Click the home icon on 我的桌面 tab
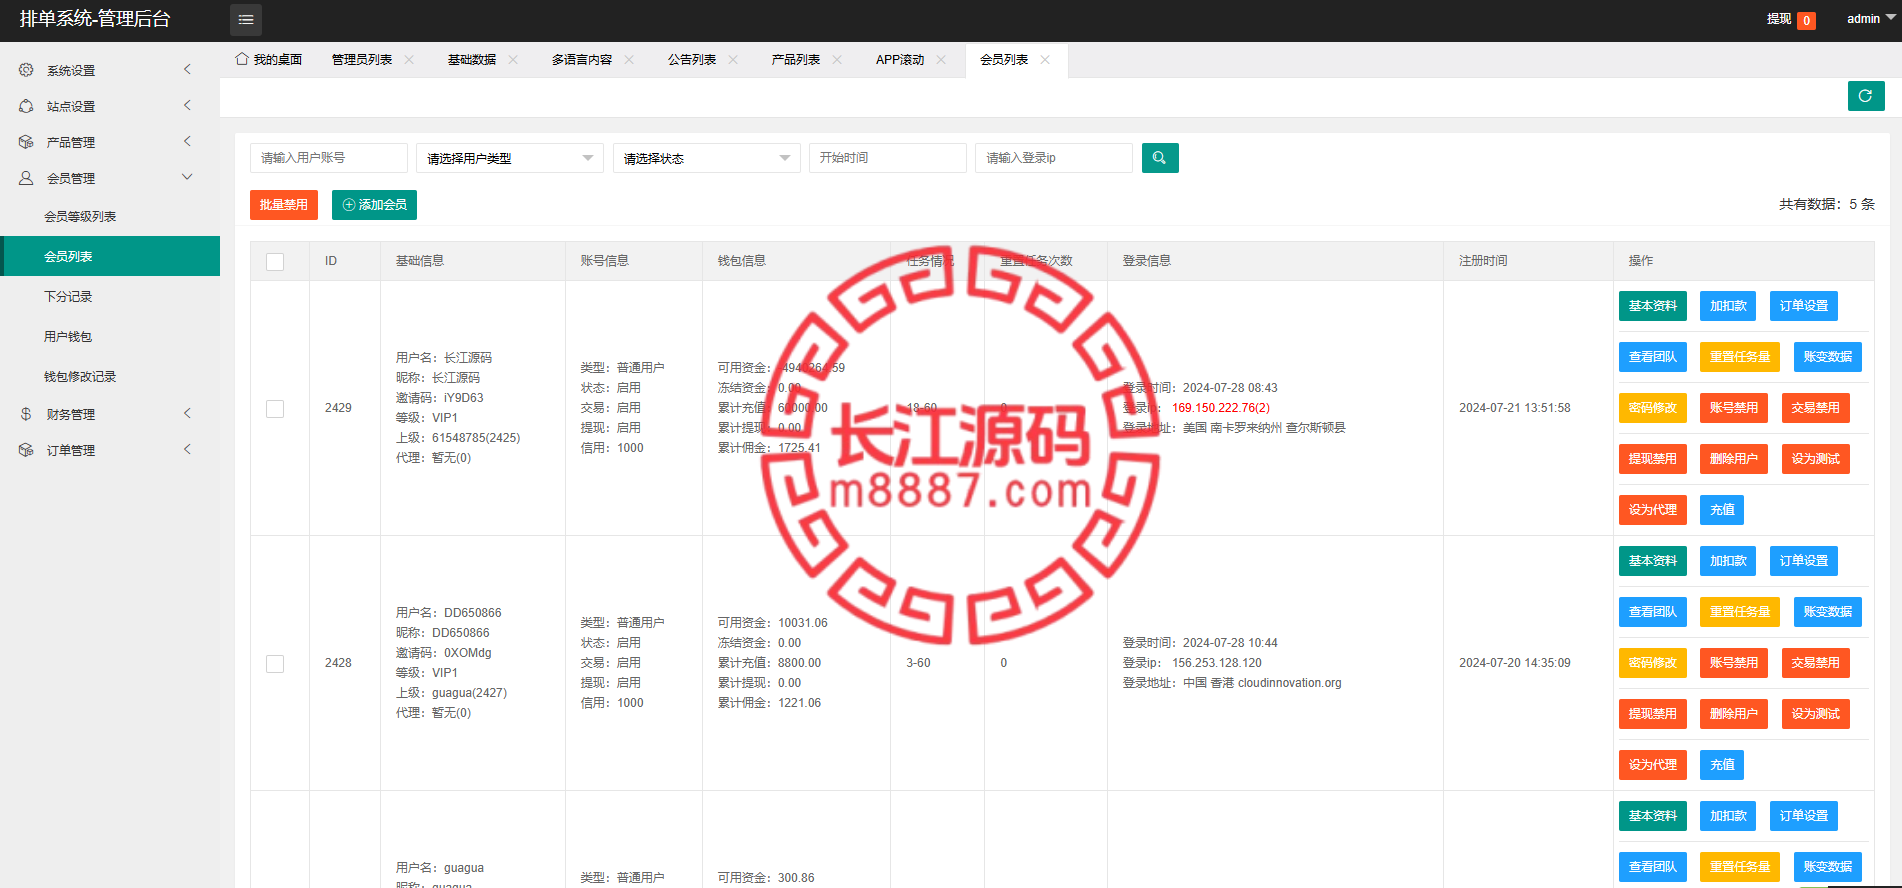Viewport: 1902px width, 888px height. coord(241,59)
